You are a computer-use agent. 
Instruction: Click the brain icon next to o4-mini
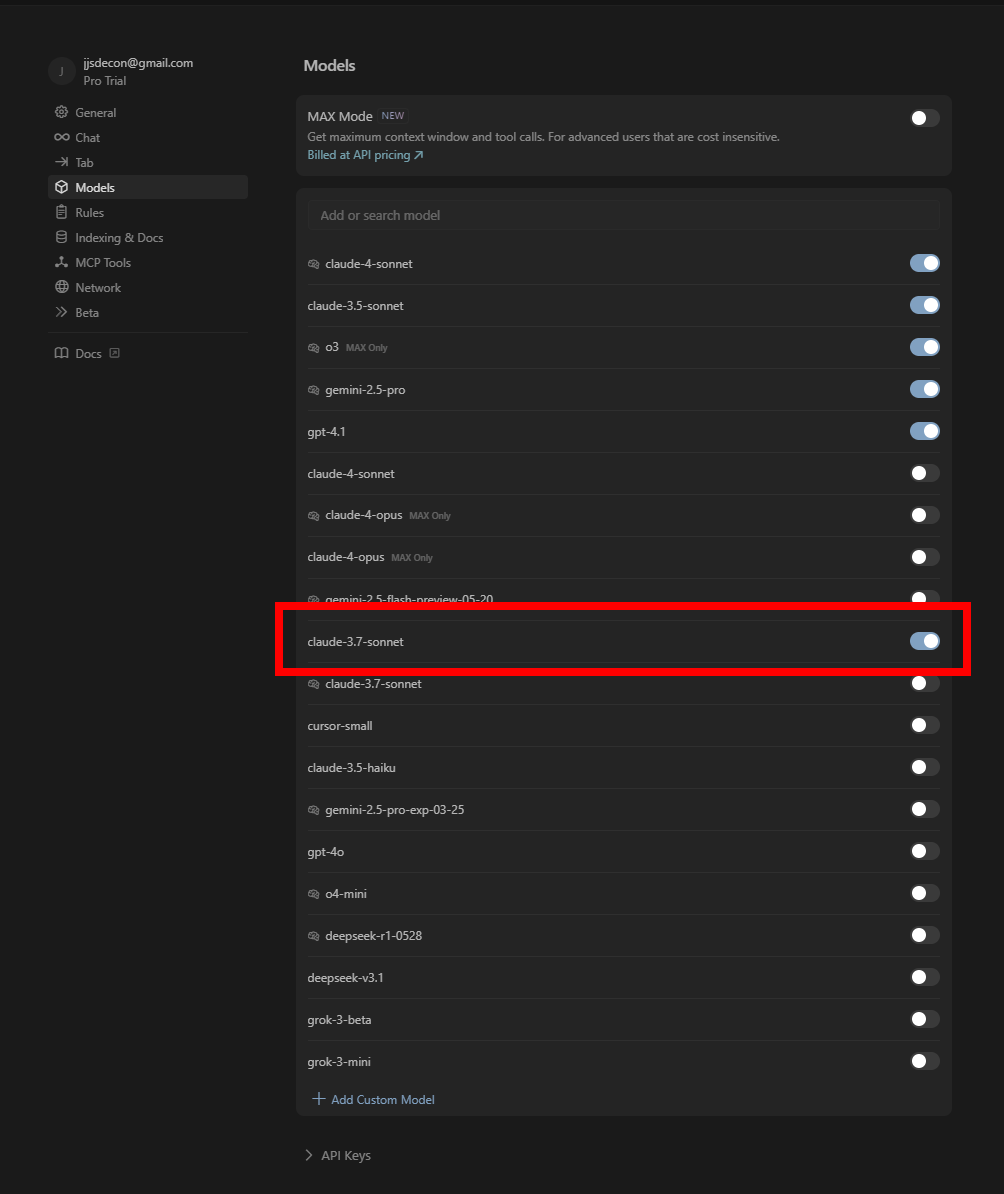coord(313,894)
